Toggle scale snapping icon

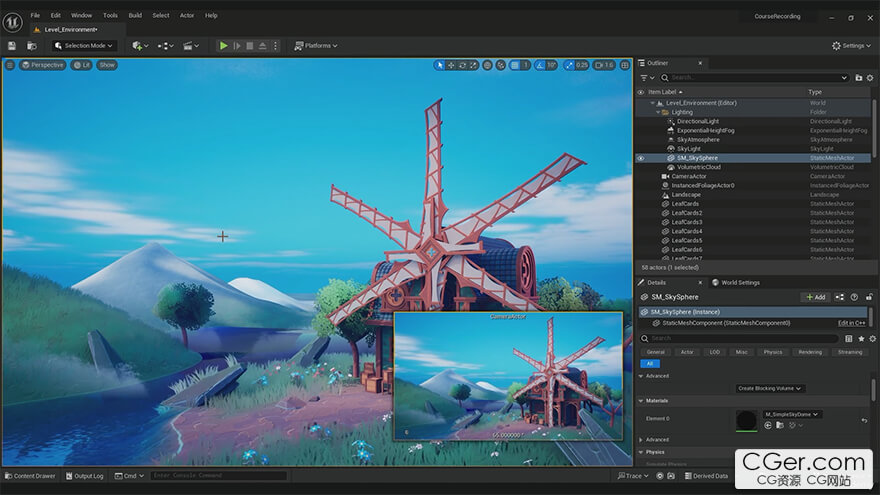(569, 65)
